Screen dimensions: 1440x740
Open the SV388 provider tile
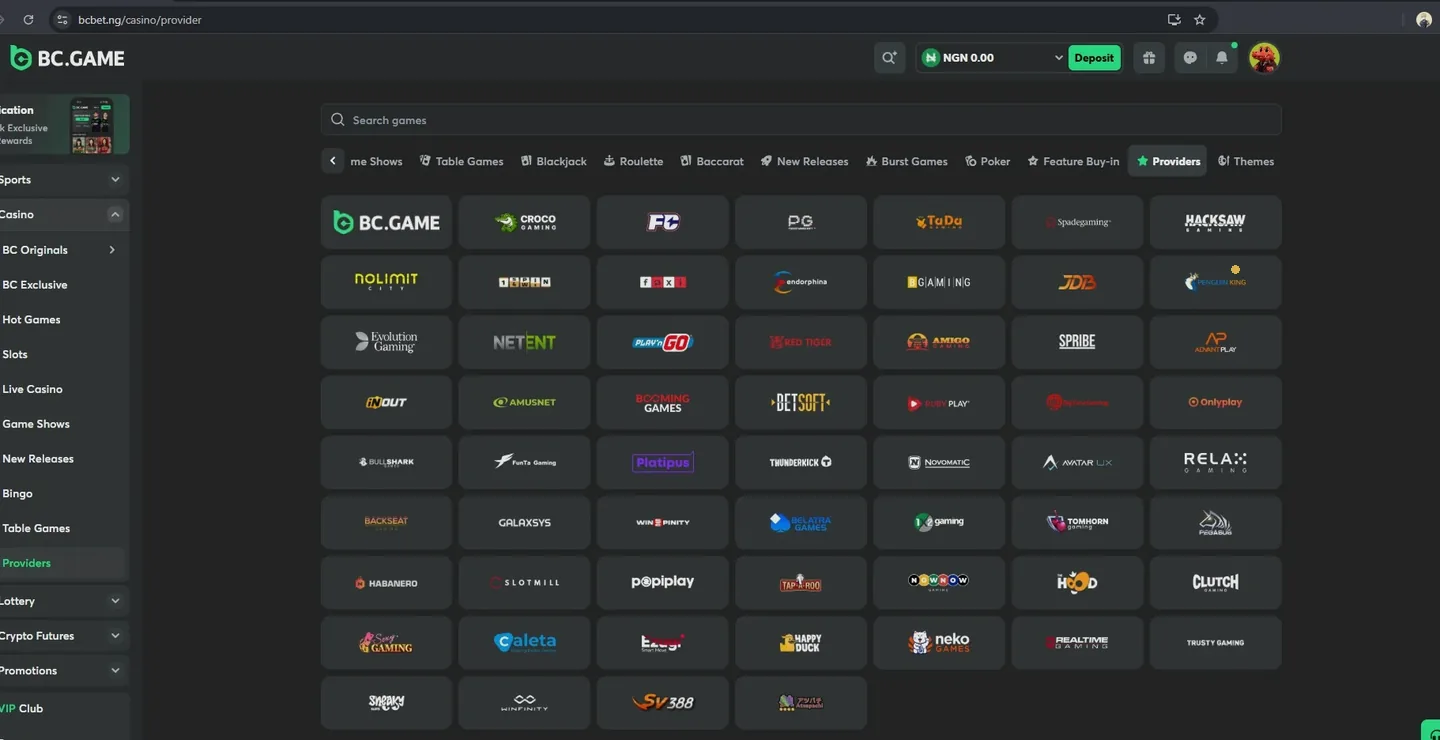tap(663, 703)
